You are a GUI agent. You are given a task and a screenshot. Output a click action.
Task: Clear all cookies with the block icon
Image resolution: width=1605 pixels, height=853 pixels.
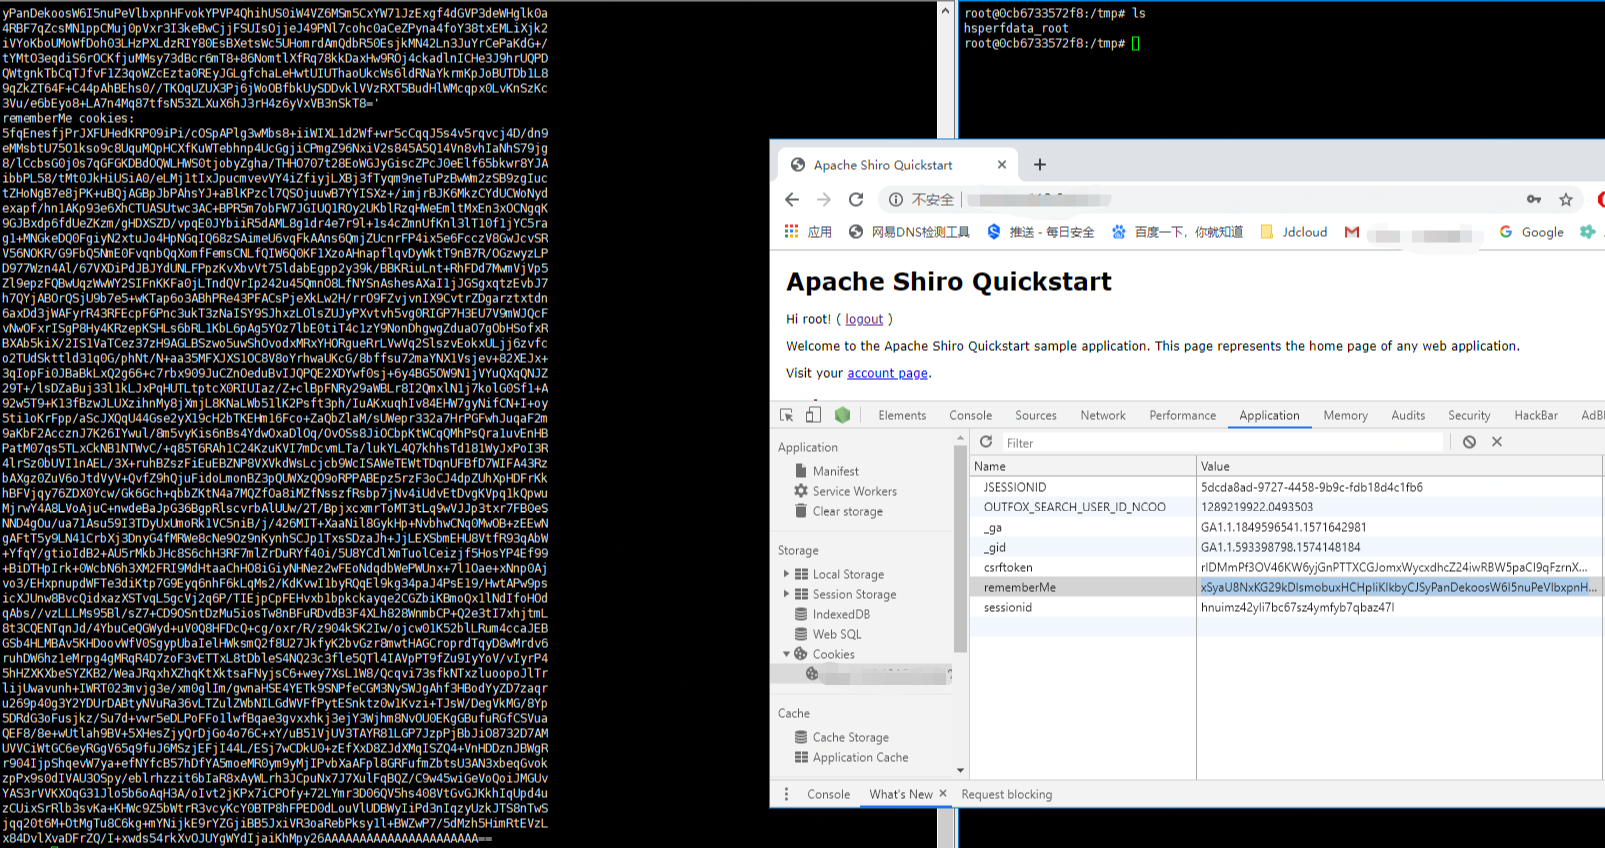point(1469,442)
